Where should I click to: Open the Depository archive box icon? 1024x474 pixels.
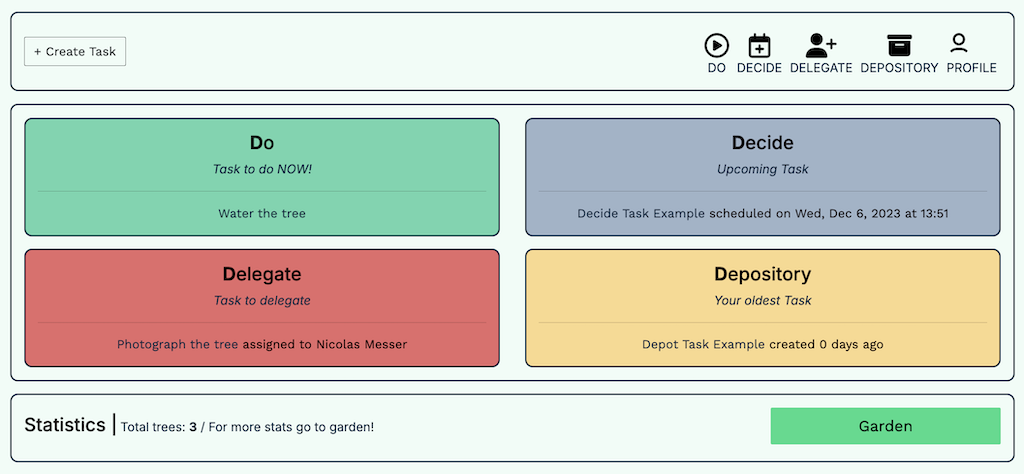click(x=899, y=46)
